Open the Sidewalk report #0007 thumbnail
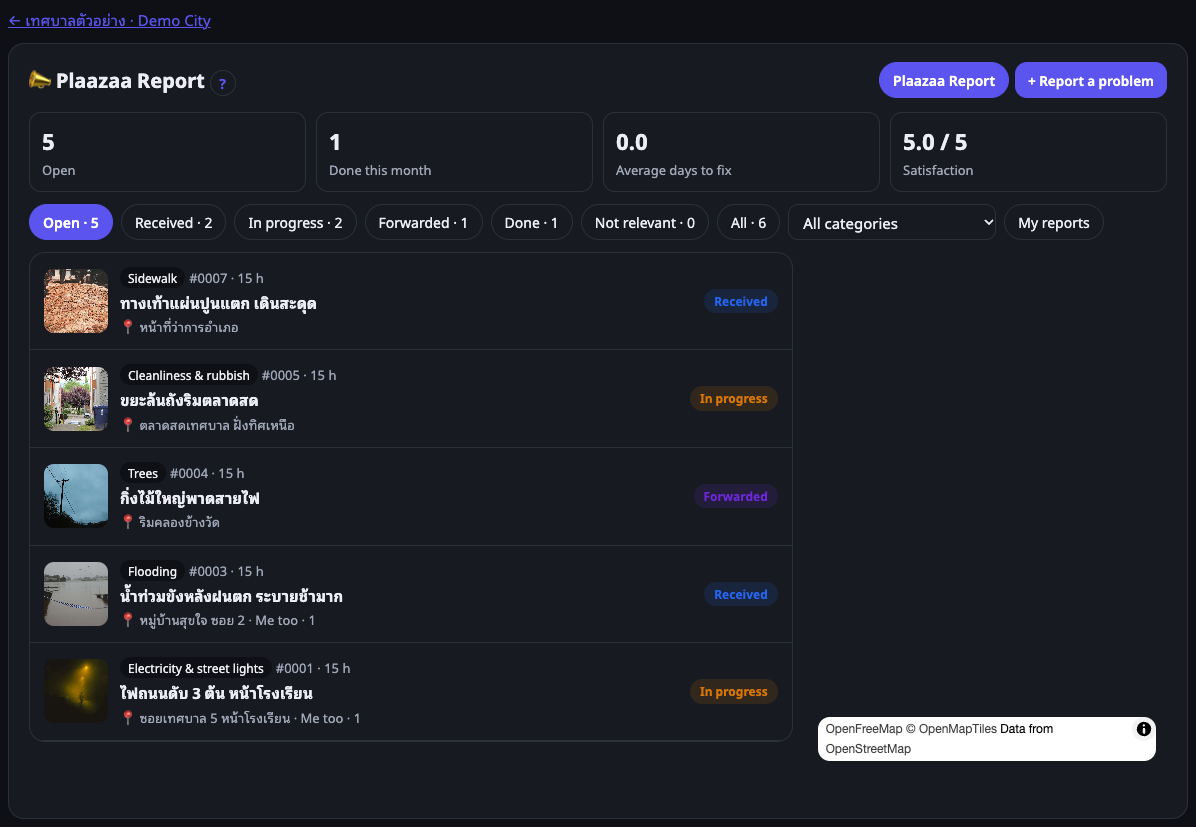Screen dimensions: 1196x827 coord(76,301)
